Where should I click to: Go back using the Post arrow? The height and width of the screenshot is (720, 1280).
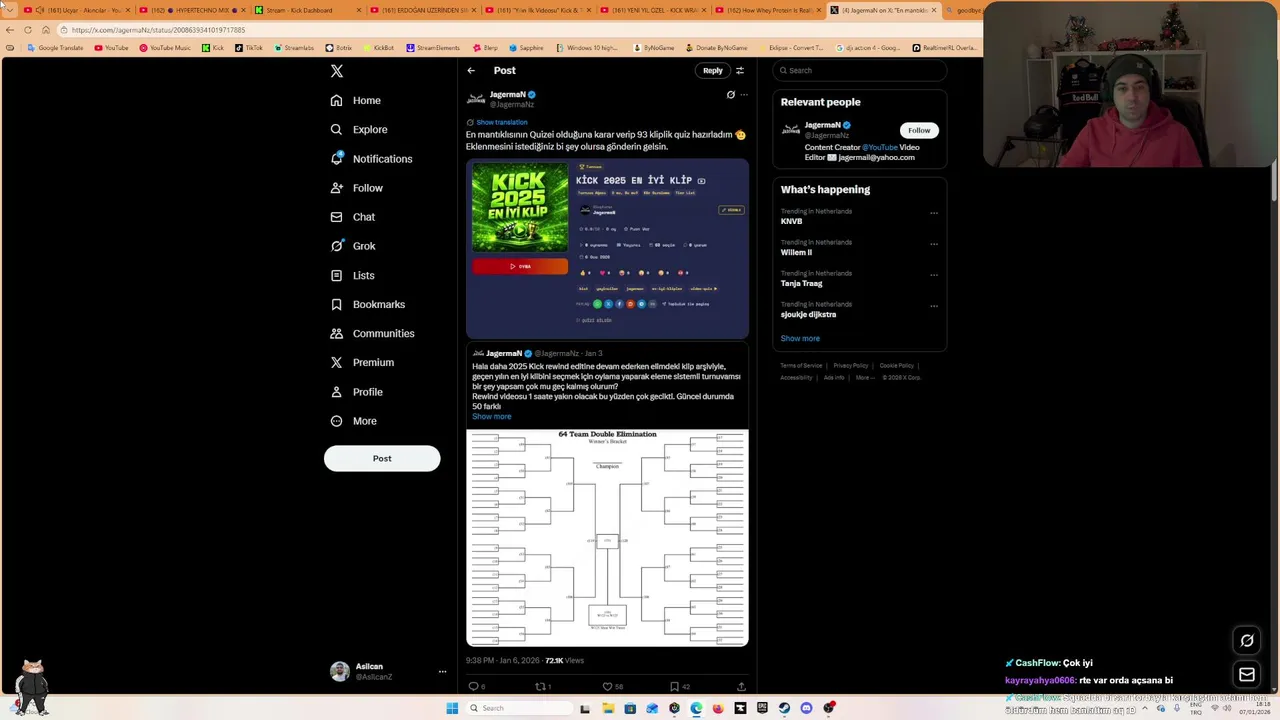click(x=471, y=71)
